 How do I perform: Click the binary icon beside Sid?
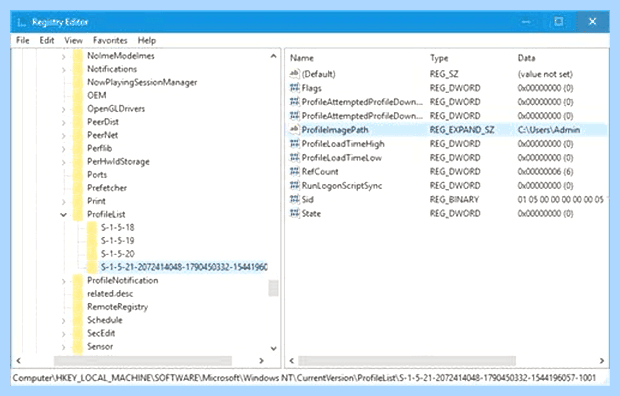click(x=294, y=199)
